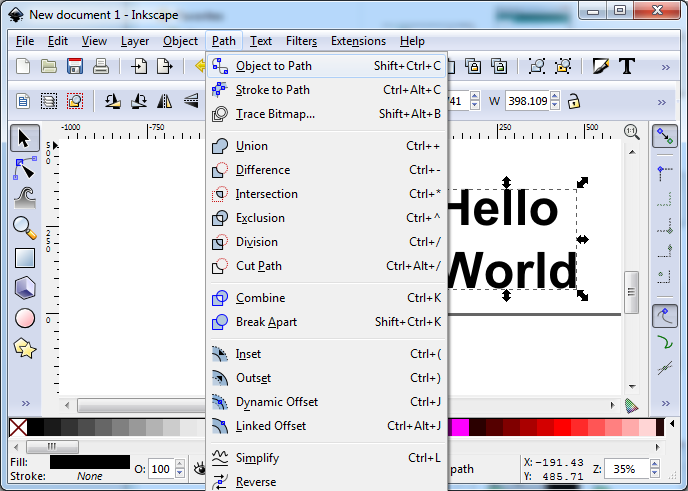
Task: Select the 3D Box tool
Action: (25, 288)
